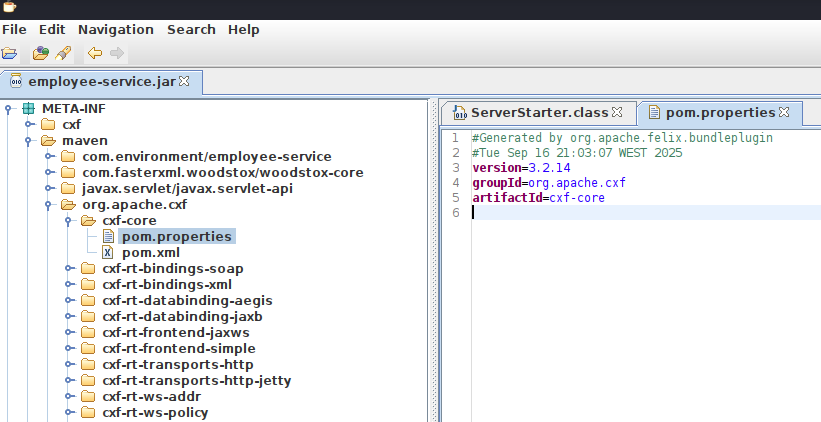The image size is (821, 422).
Task: Expand com.environment/employee-service node
Action: point(49,157)
